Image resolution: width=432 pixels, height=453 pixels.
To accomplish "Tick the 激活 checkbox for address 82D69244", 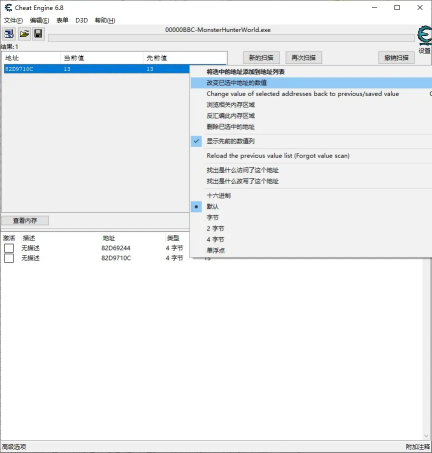I will point(9,248).
